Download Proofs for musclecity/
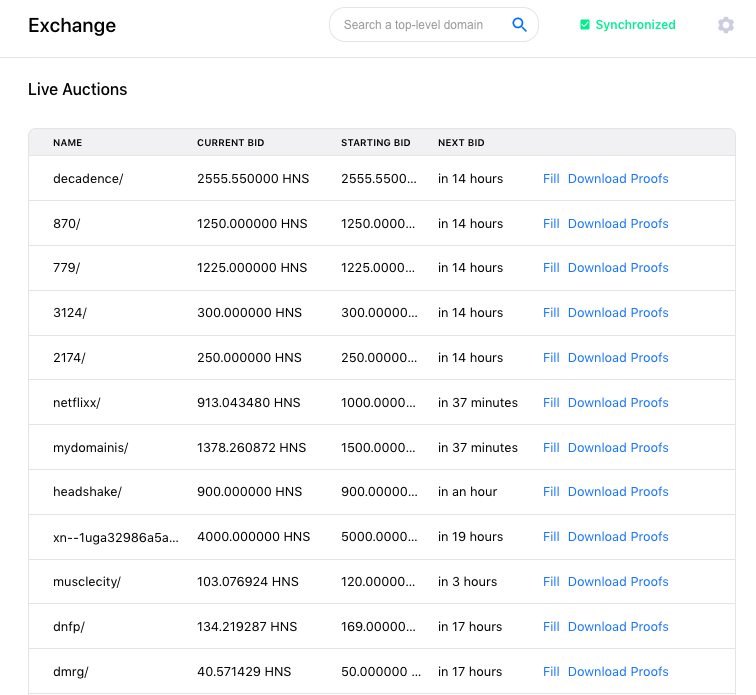The height and width of the screenshot is (695, 756). pyautogui.click(x=618, y=581)
